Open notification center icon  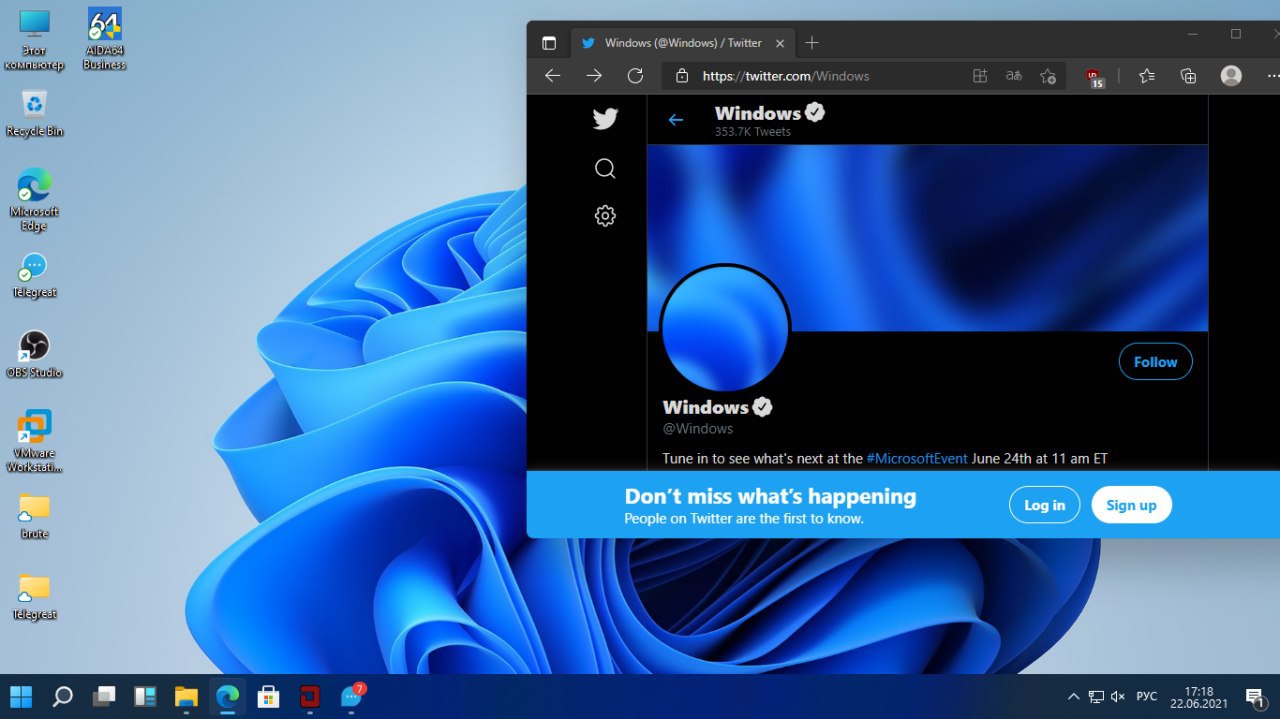[1254, 696]
